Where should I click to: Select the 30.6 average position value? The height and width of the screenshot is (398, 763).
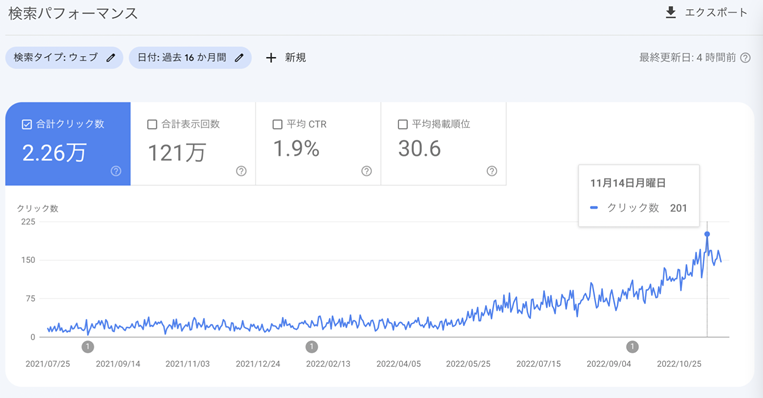point(419,148)
